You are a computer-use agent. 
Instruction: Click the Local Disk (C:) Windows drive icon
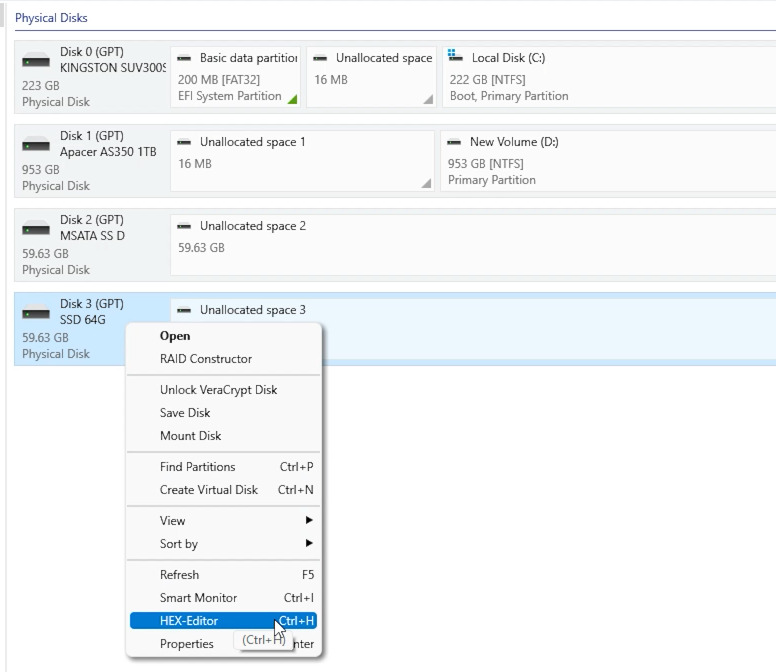point(455,56)
